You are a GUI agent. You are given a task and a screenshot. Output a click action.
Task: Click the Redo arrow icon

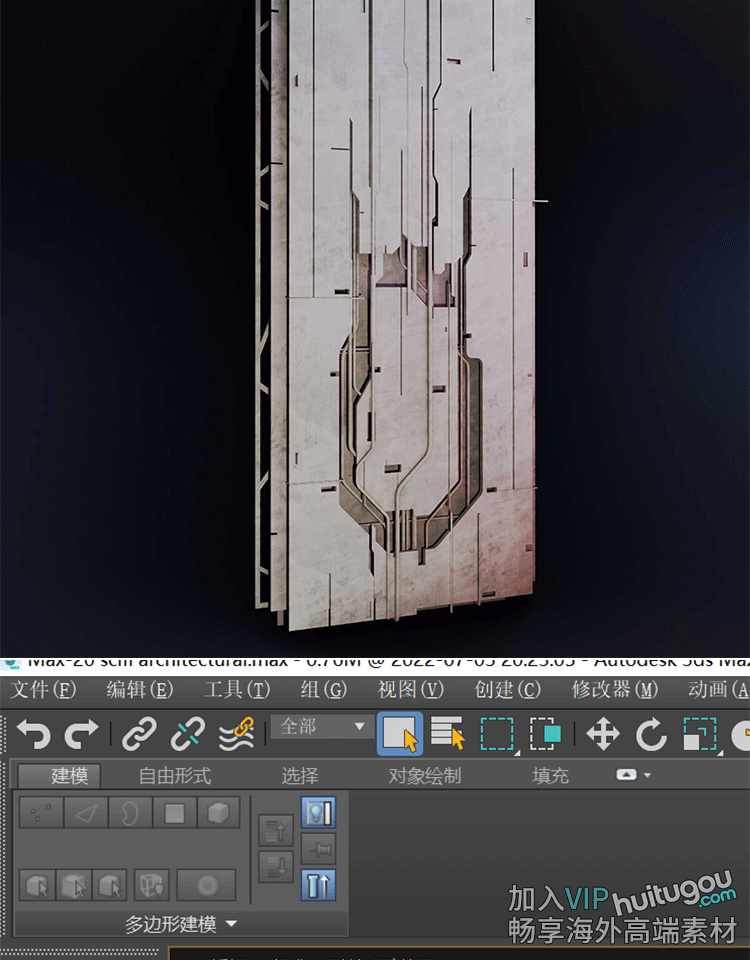coord(81,735)
